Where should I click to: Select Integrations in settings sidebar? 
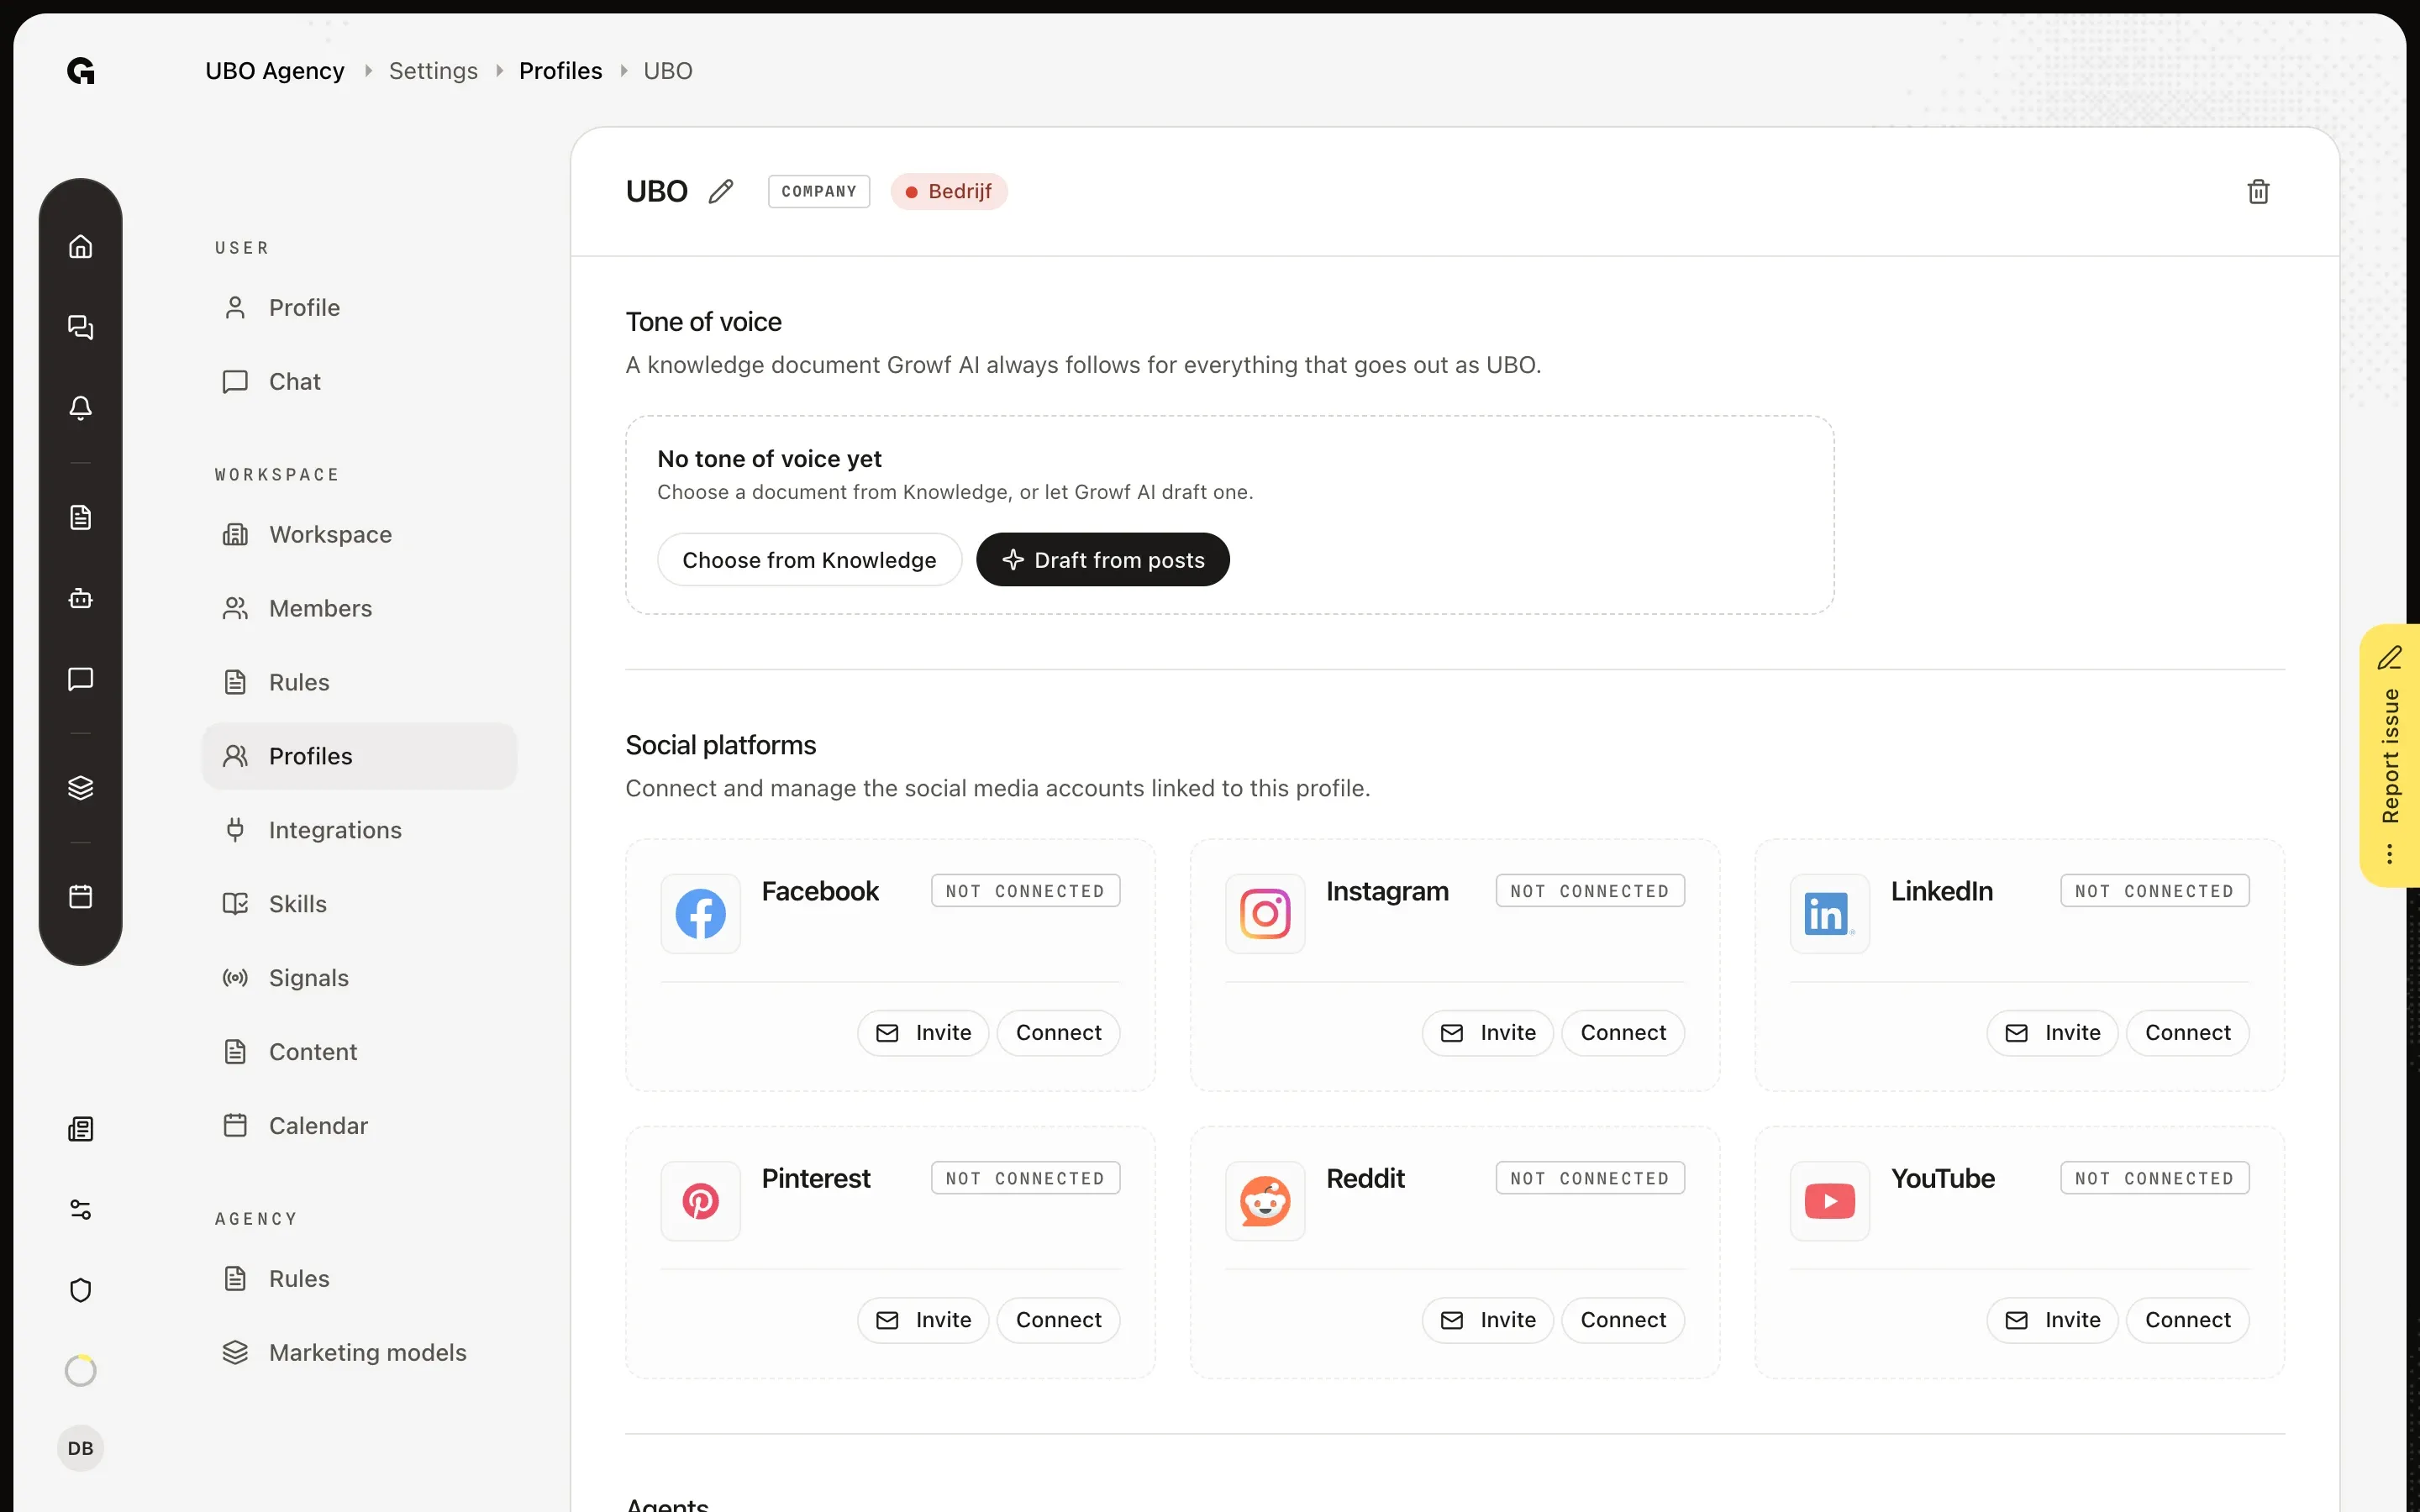[x=359, y=830]
